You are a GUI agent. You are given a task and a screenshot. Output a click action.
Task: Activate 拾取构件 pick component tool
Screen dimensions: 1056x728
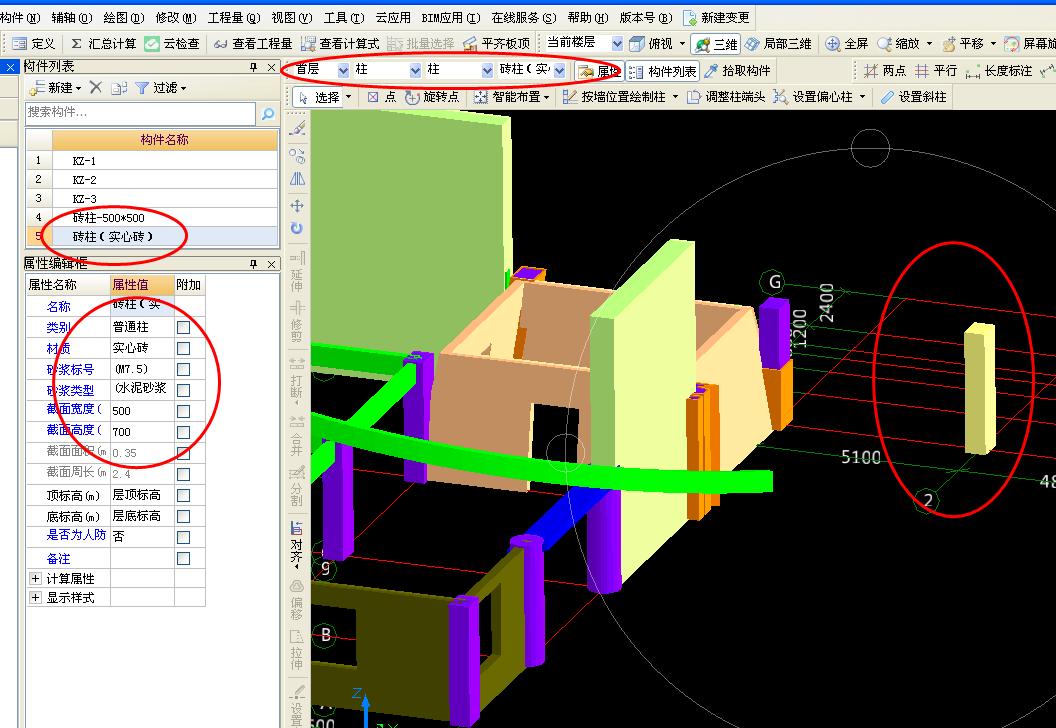[x=737, y=71]
